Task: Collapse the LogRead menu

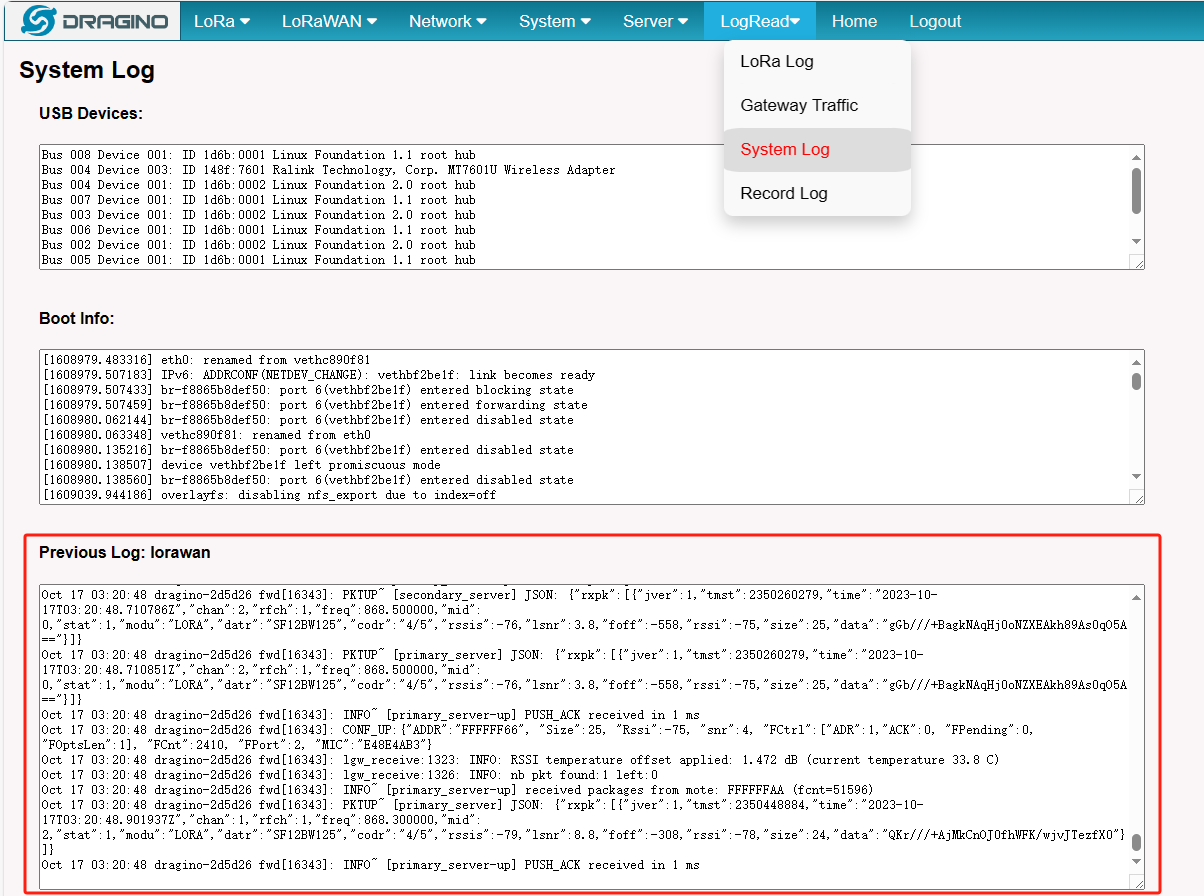Action: (760, 21)
